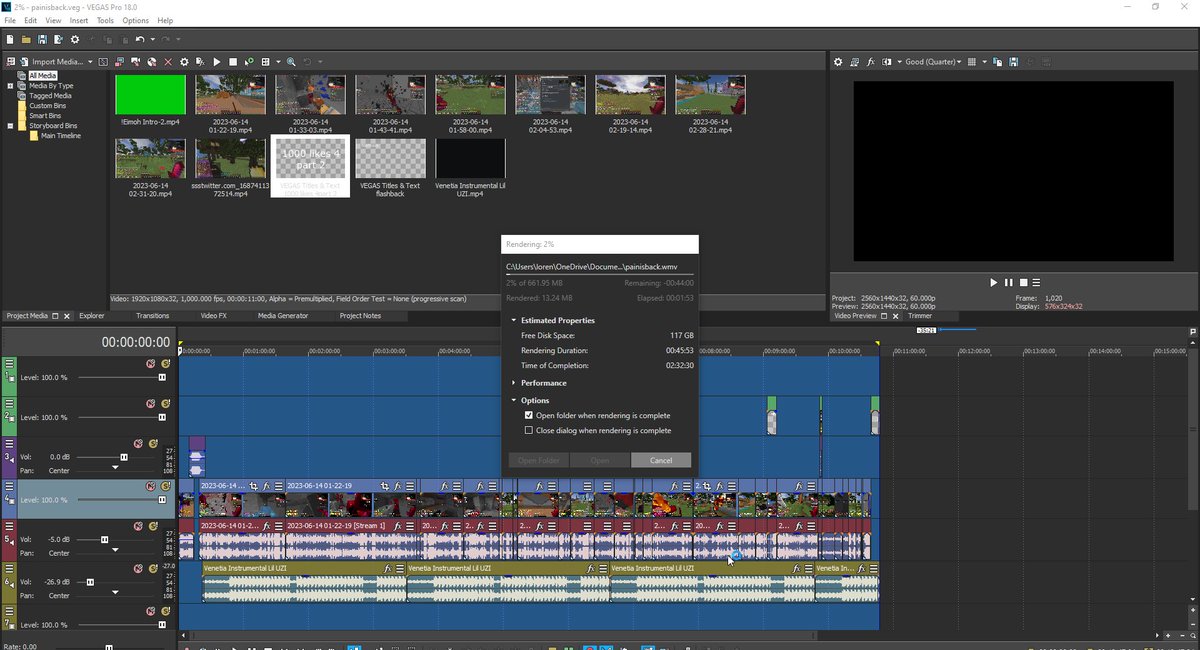Uncheck Open folder when rendering is complete
The width and height of the screenshot is (1200, 650).
529,415
